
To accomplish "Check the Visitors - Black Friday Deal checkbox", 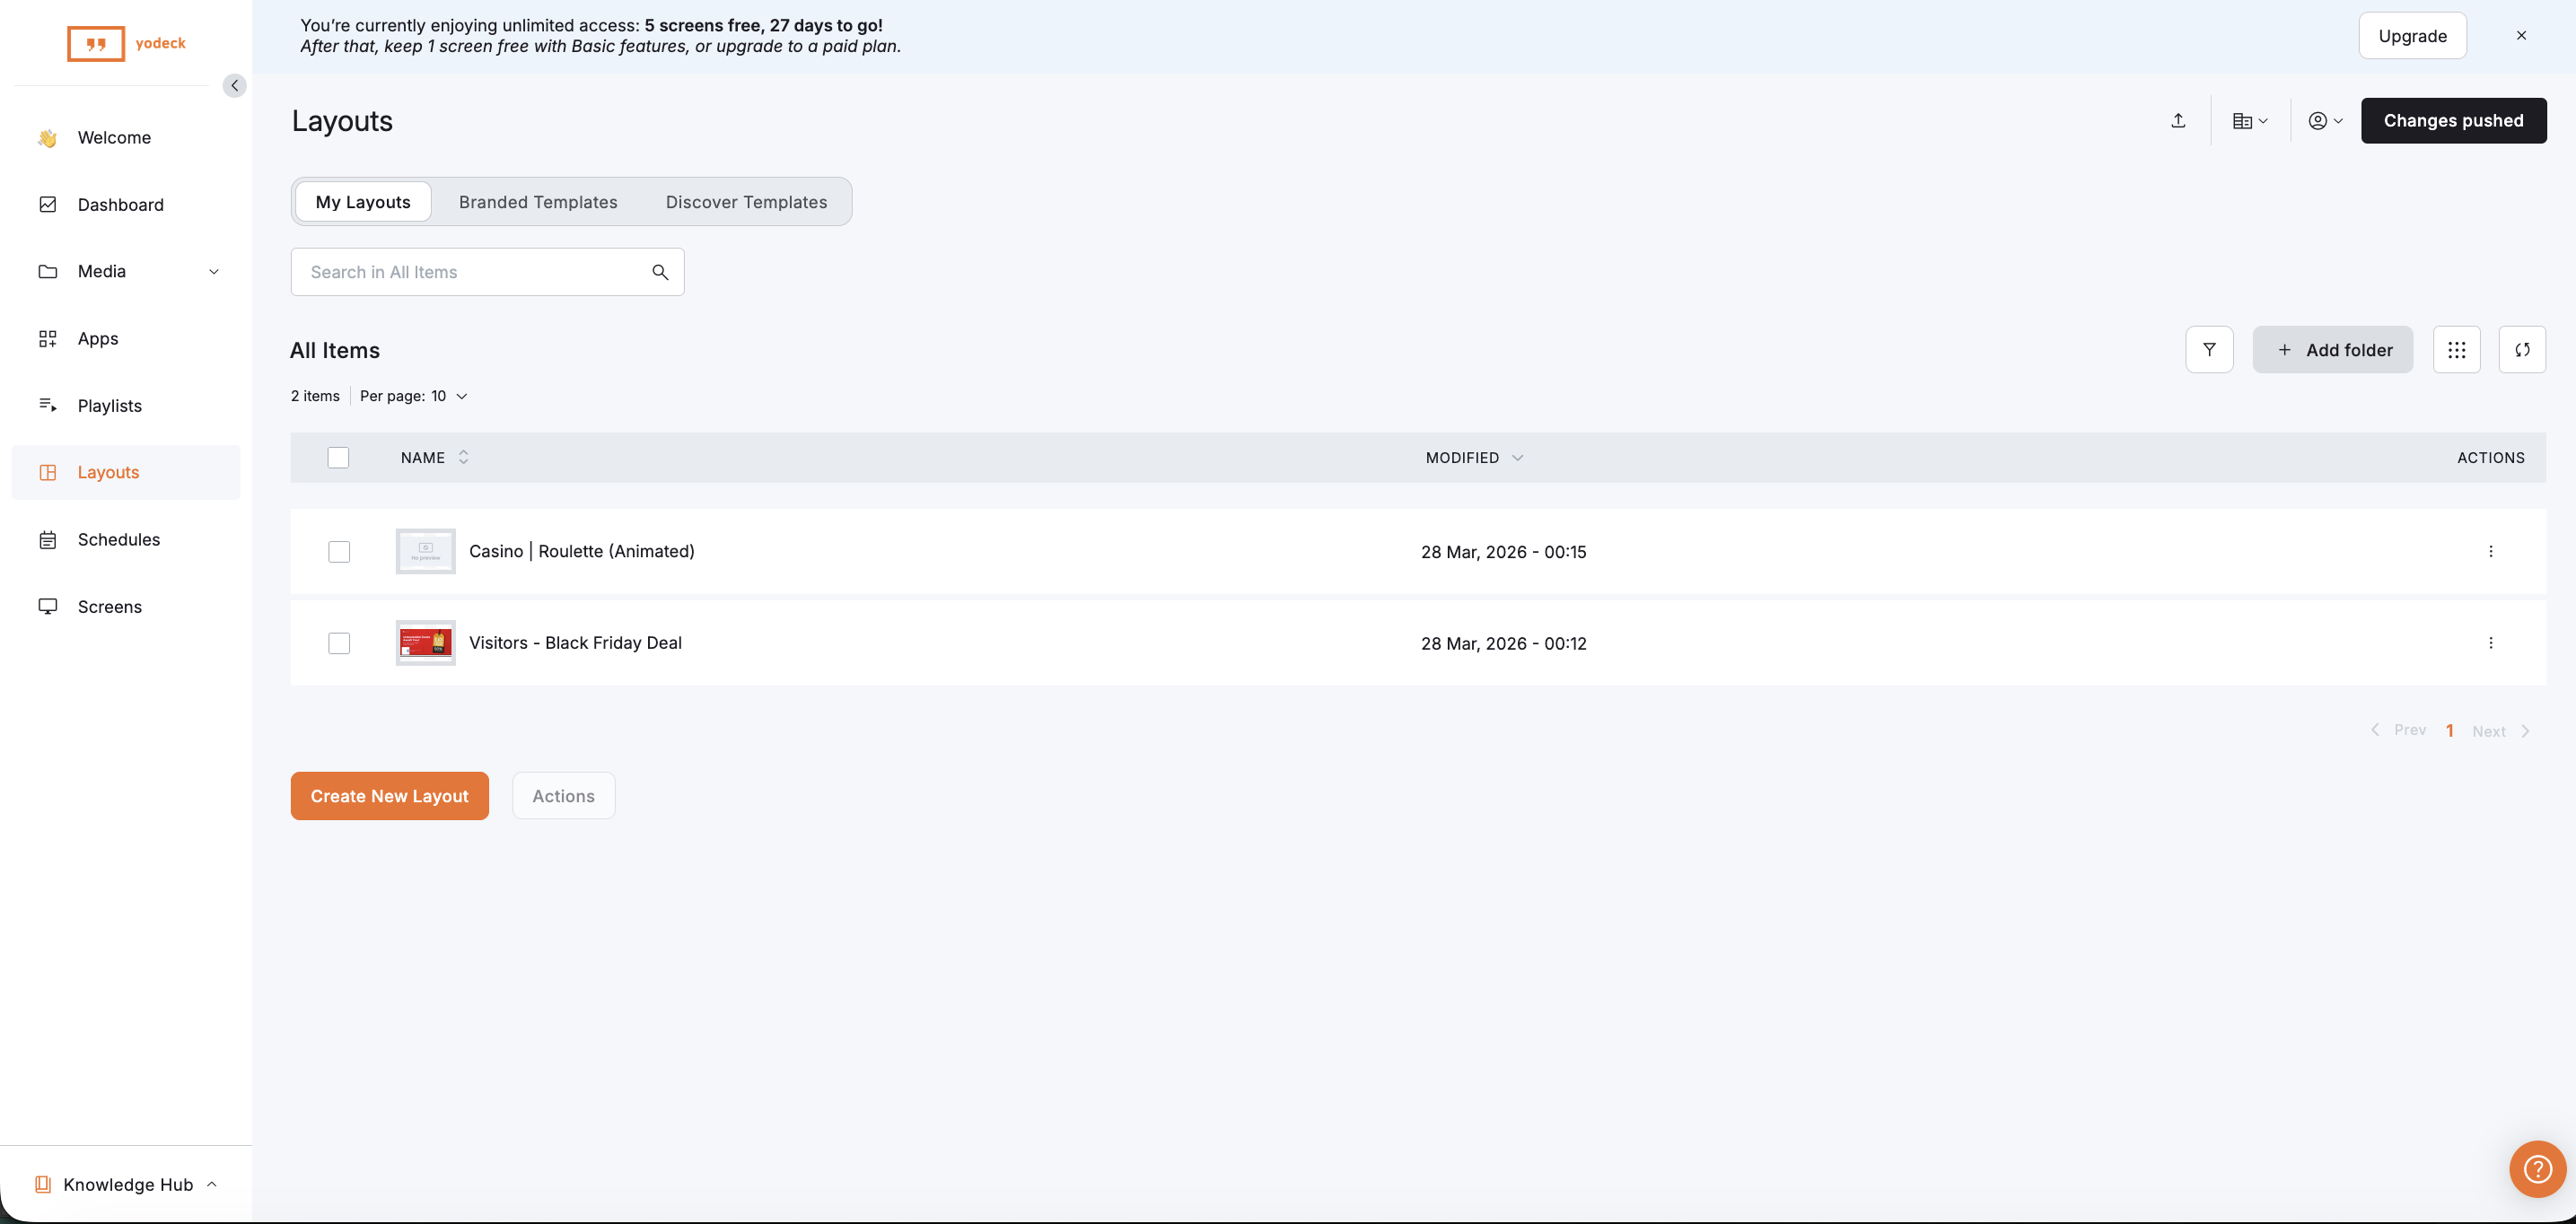I will click(339, 643).
